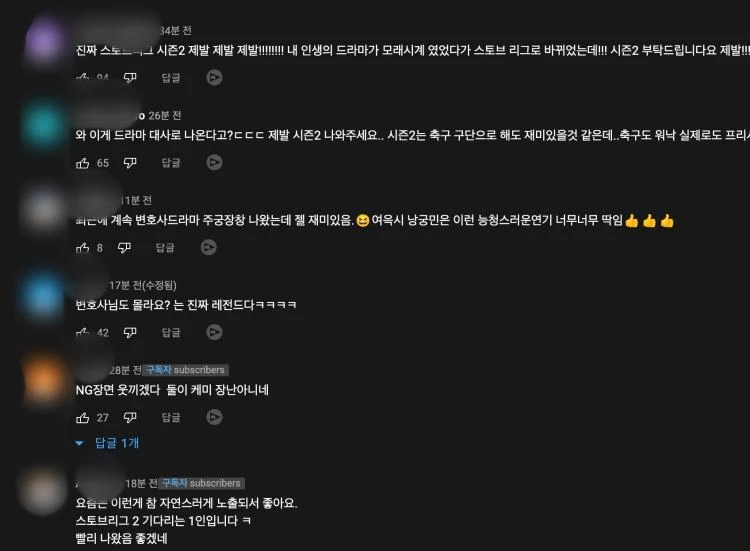
Task: Expand the 답글 1개 replies
Action: coord(107,443)
